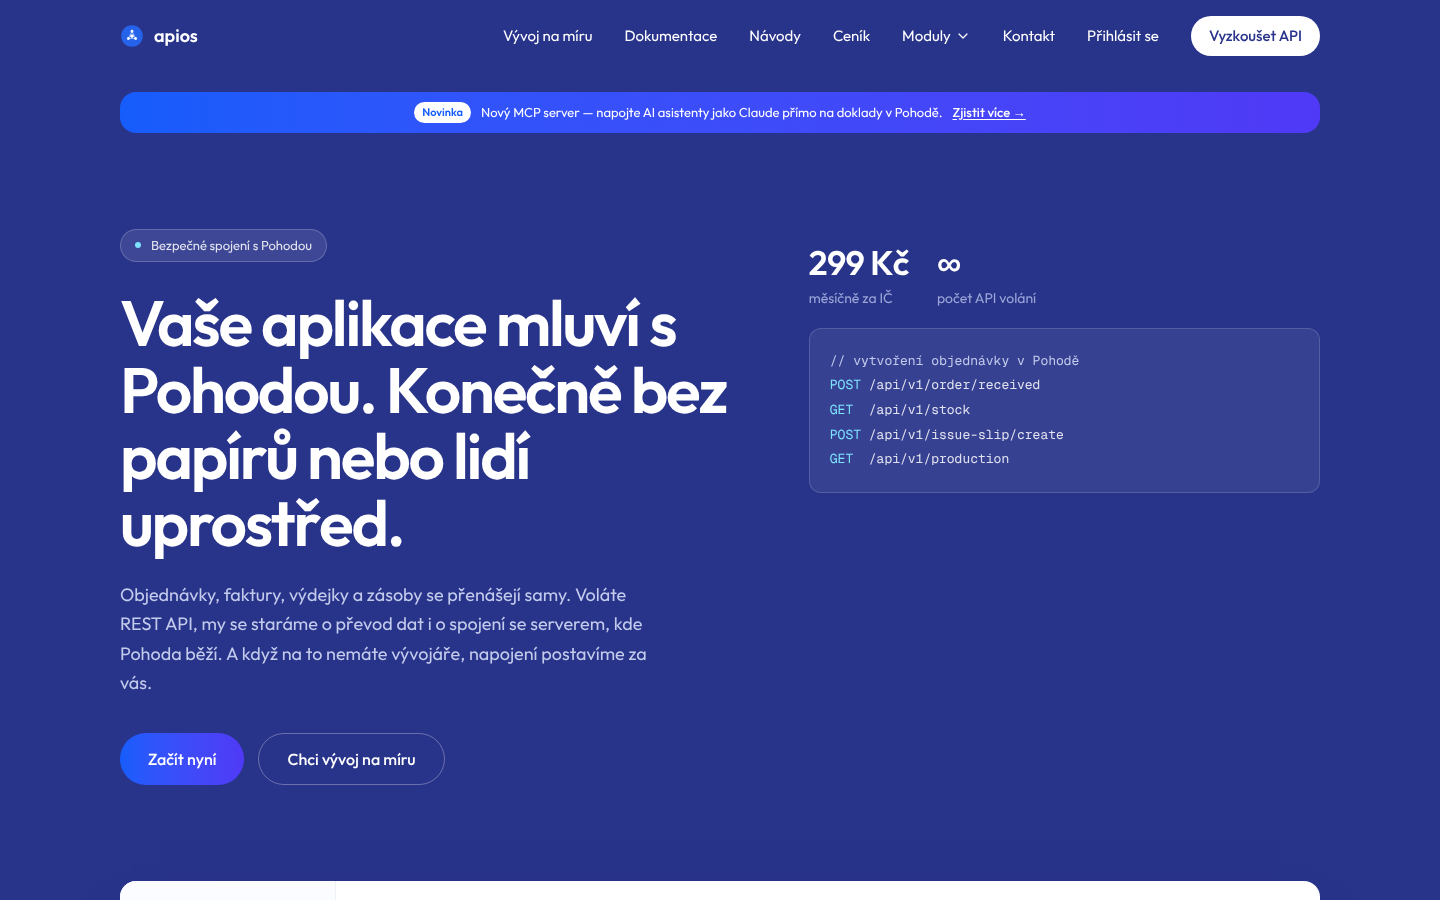
Task: Click the Vyzkoušet API button
Action: (x=1255, y=36)
